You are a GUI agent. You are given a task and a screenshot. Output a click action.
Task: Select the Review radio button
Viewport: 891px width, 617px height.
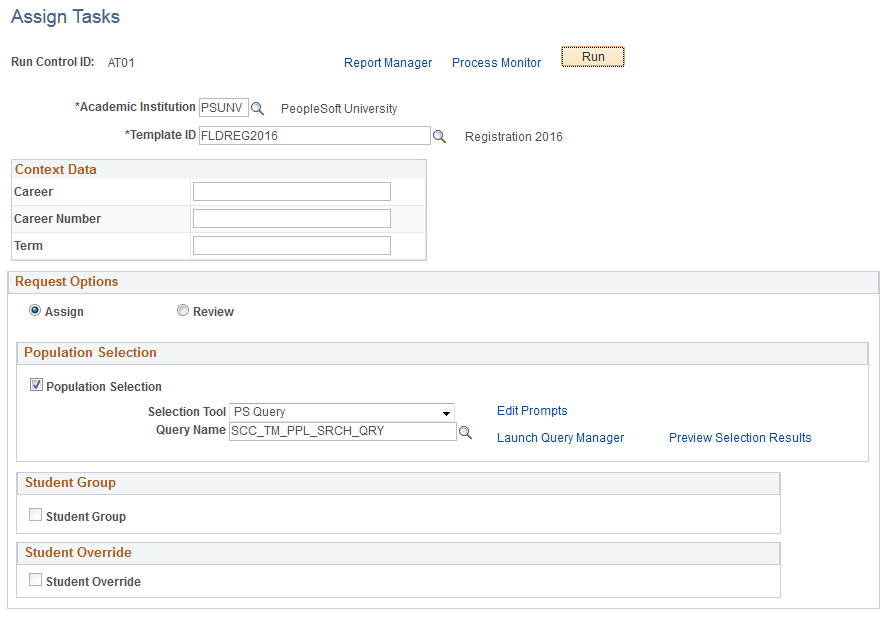[x=183, y=310]
